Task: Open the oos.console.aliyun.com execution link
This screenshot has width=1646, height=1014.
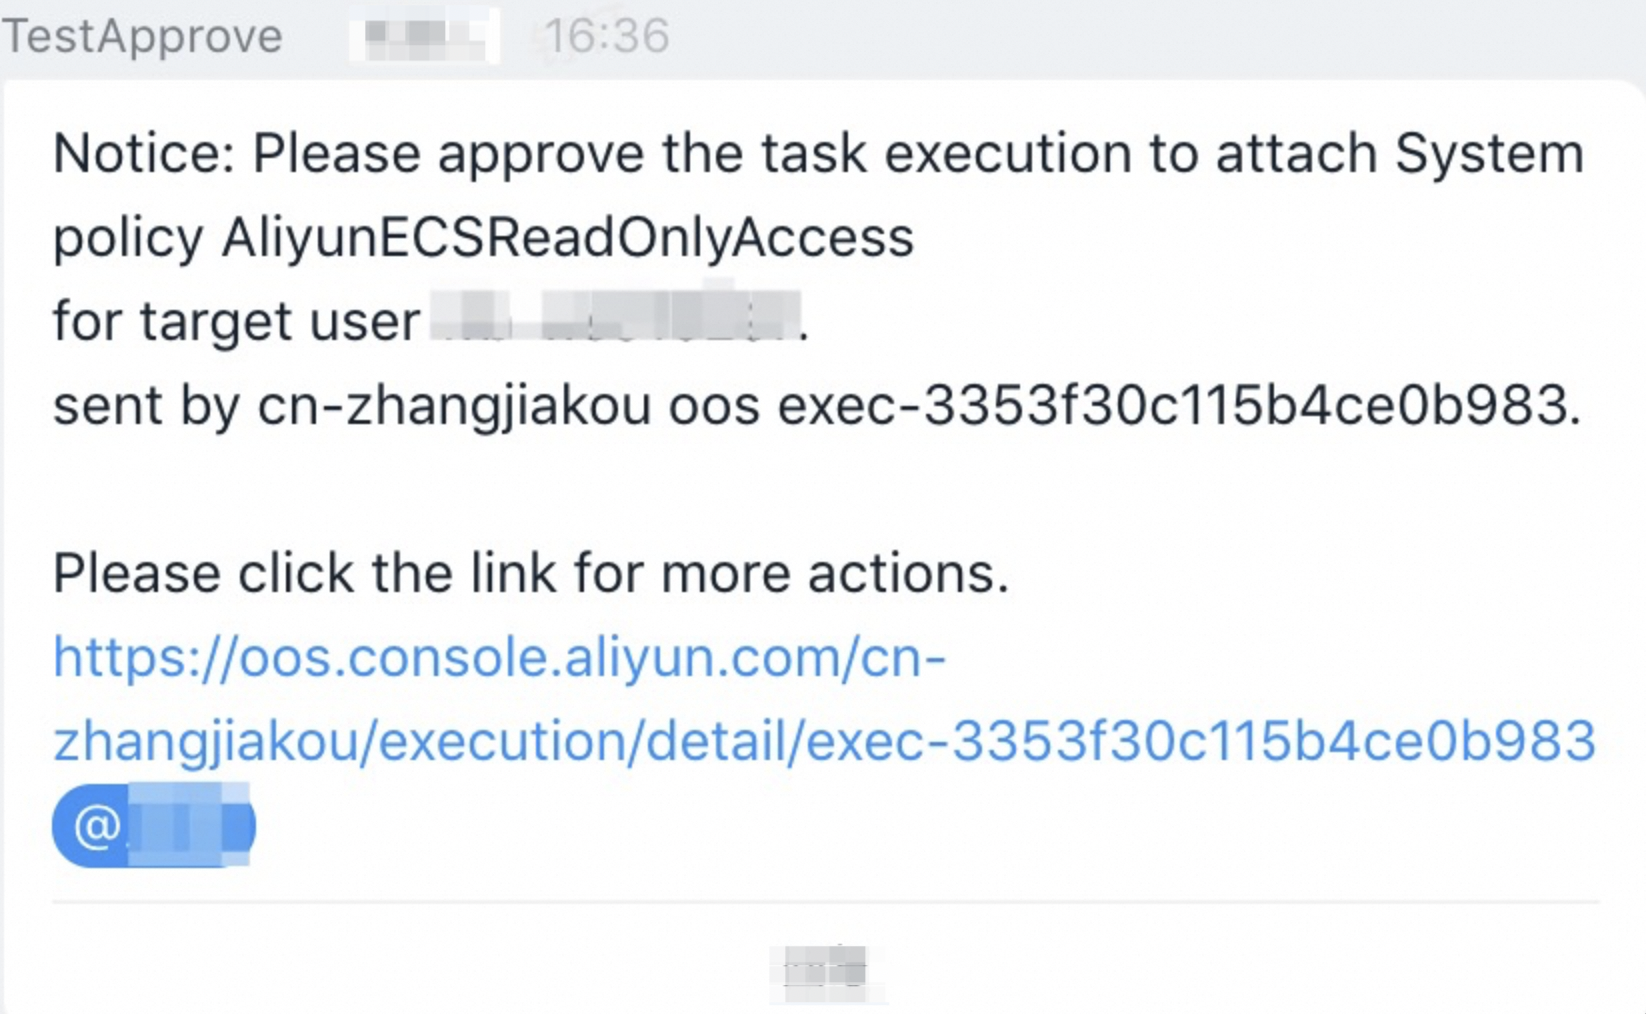Action: pos(824,699)
